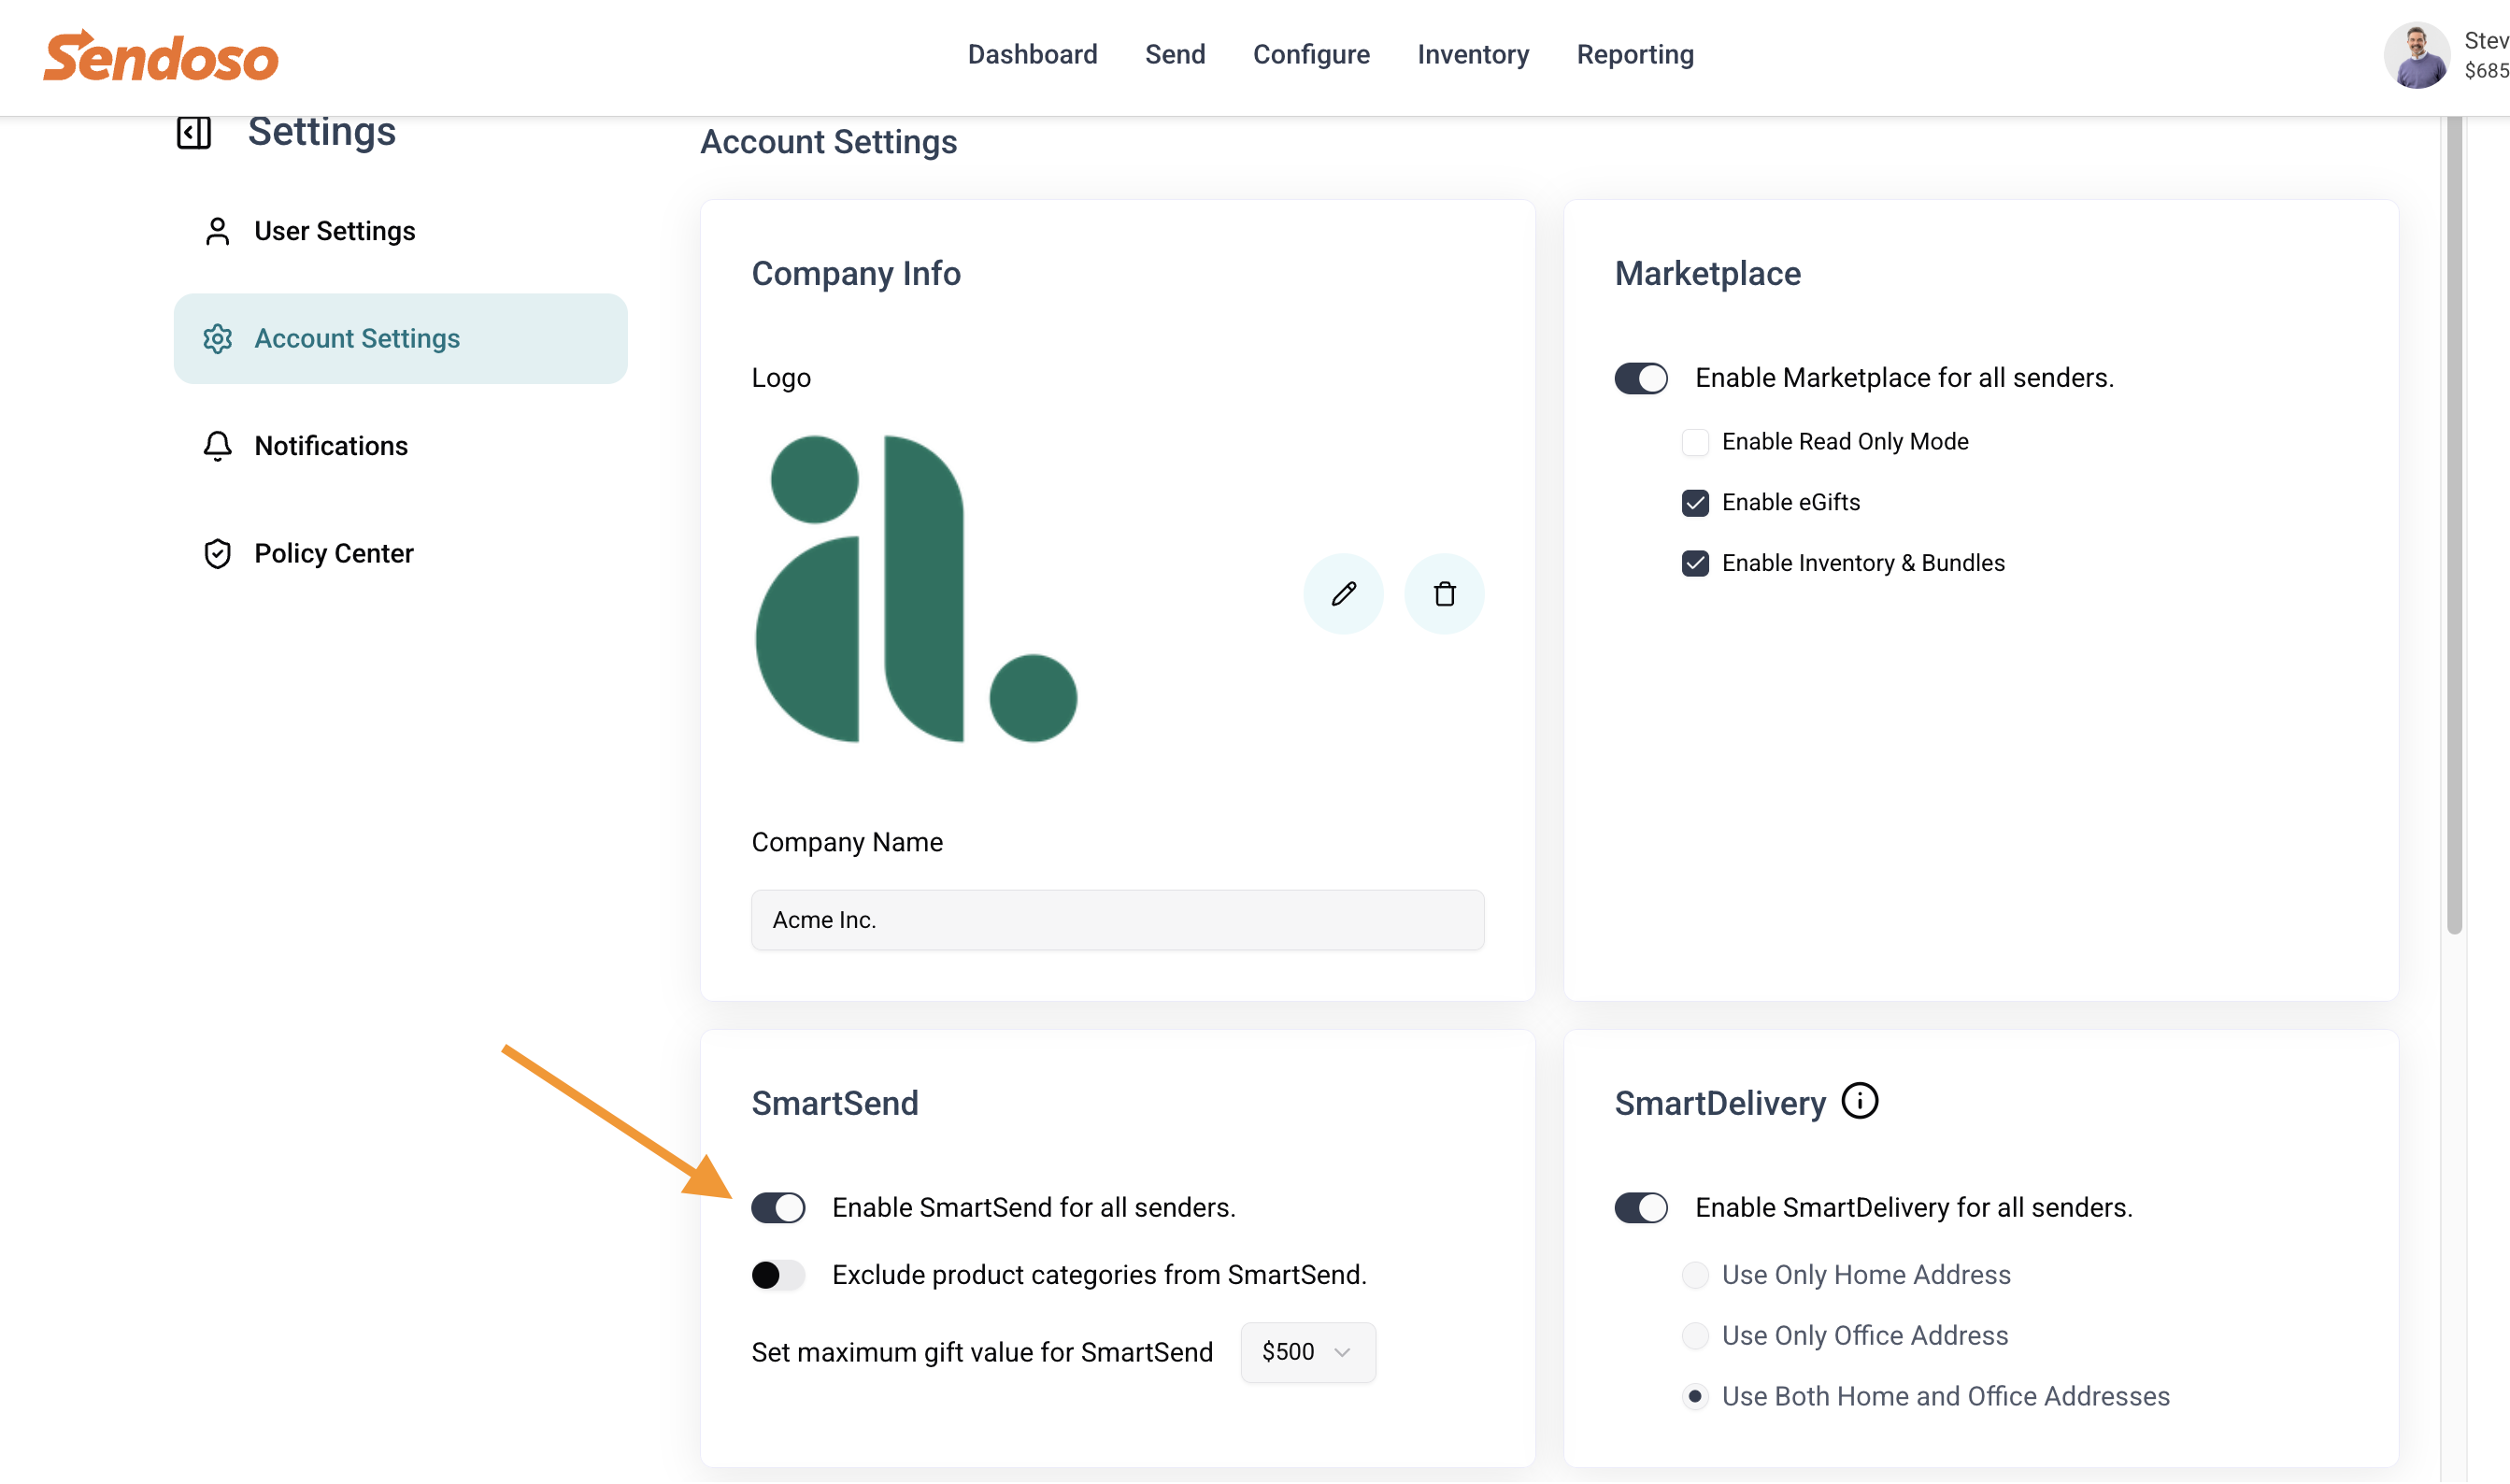2510x1484 pixels.
Task: Click the Set maximum gift value label
Action: click(982, 1353)
